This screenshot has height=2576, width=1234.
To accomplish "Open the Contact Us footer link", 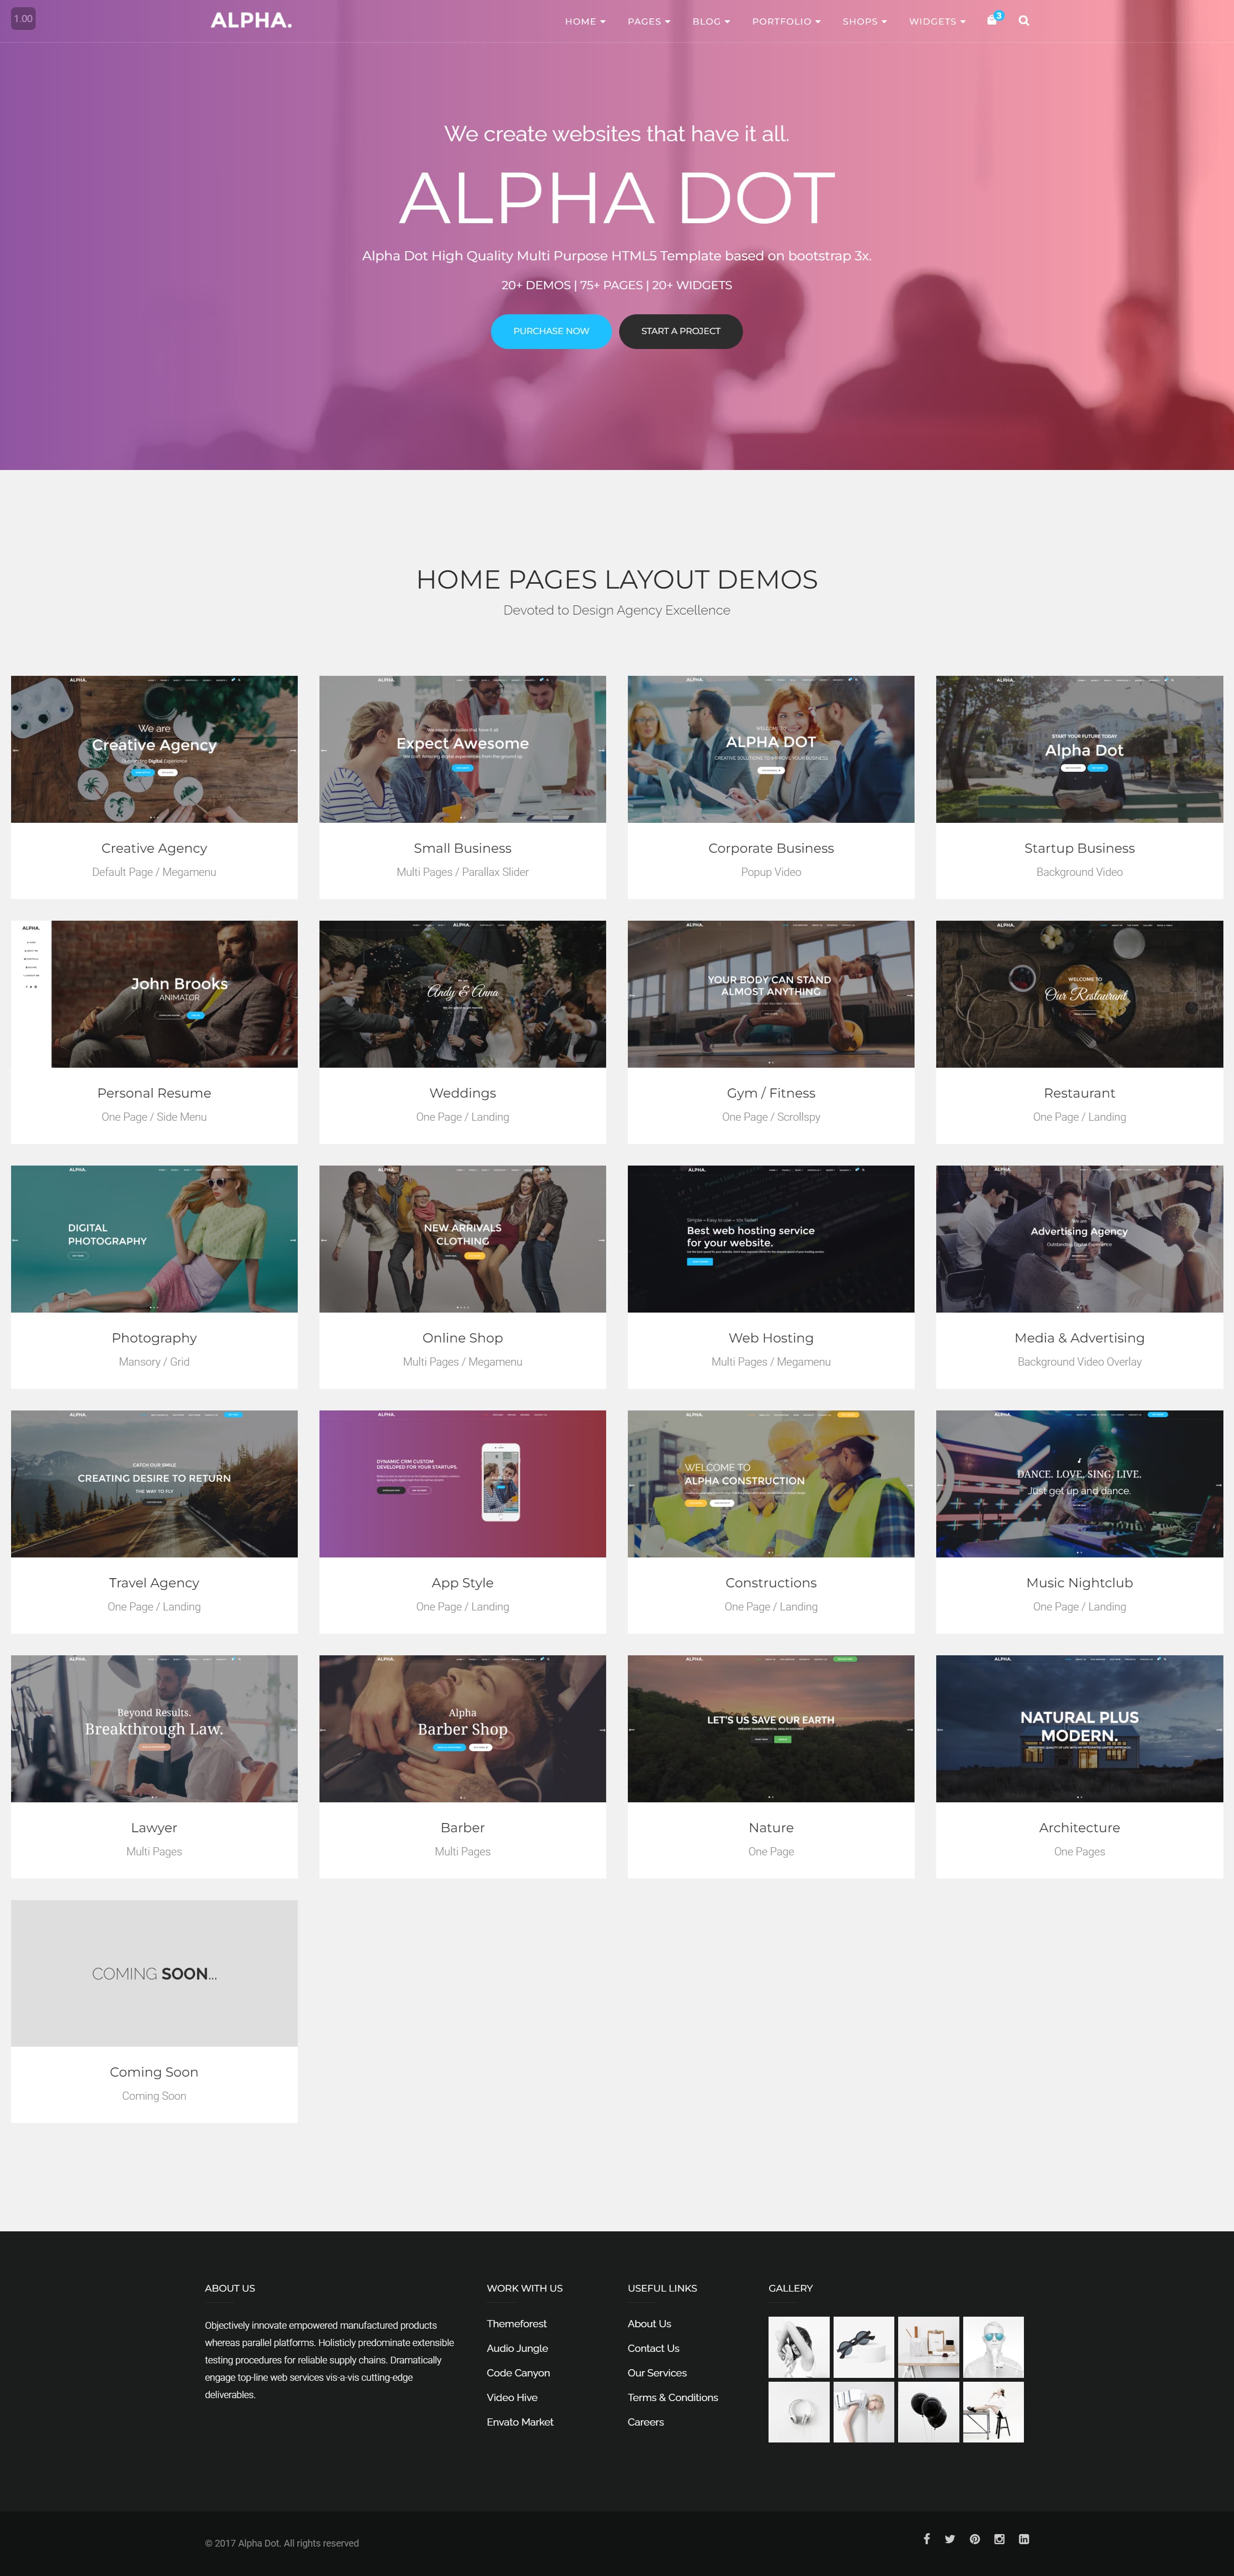I will pos(653,2348).
